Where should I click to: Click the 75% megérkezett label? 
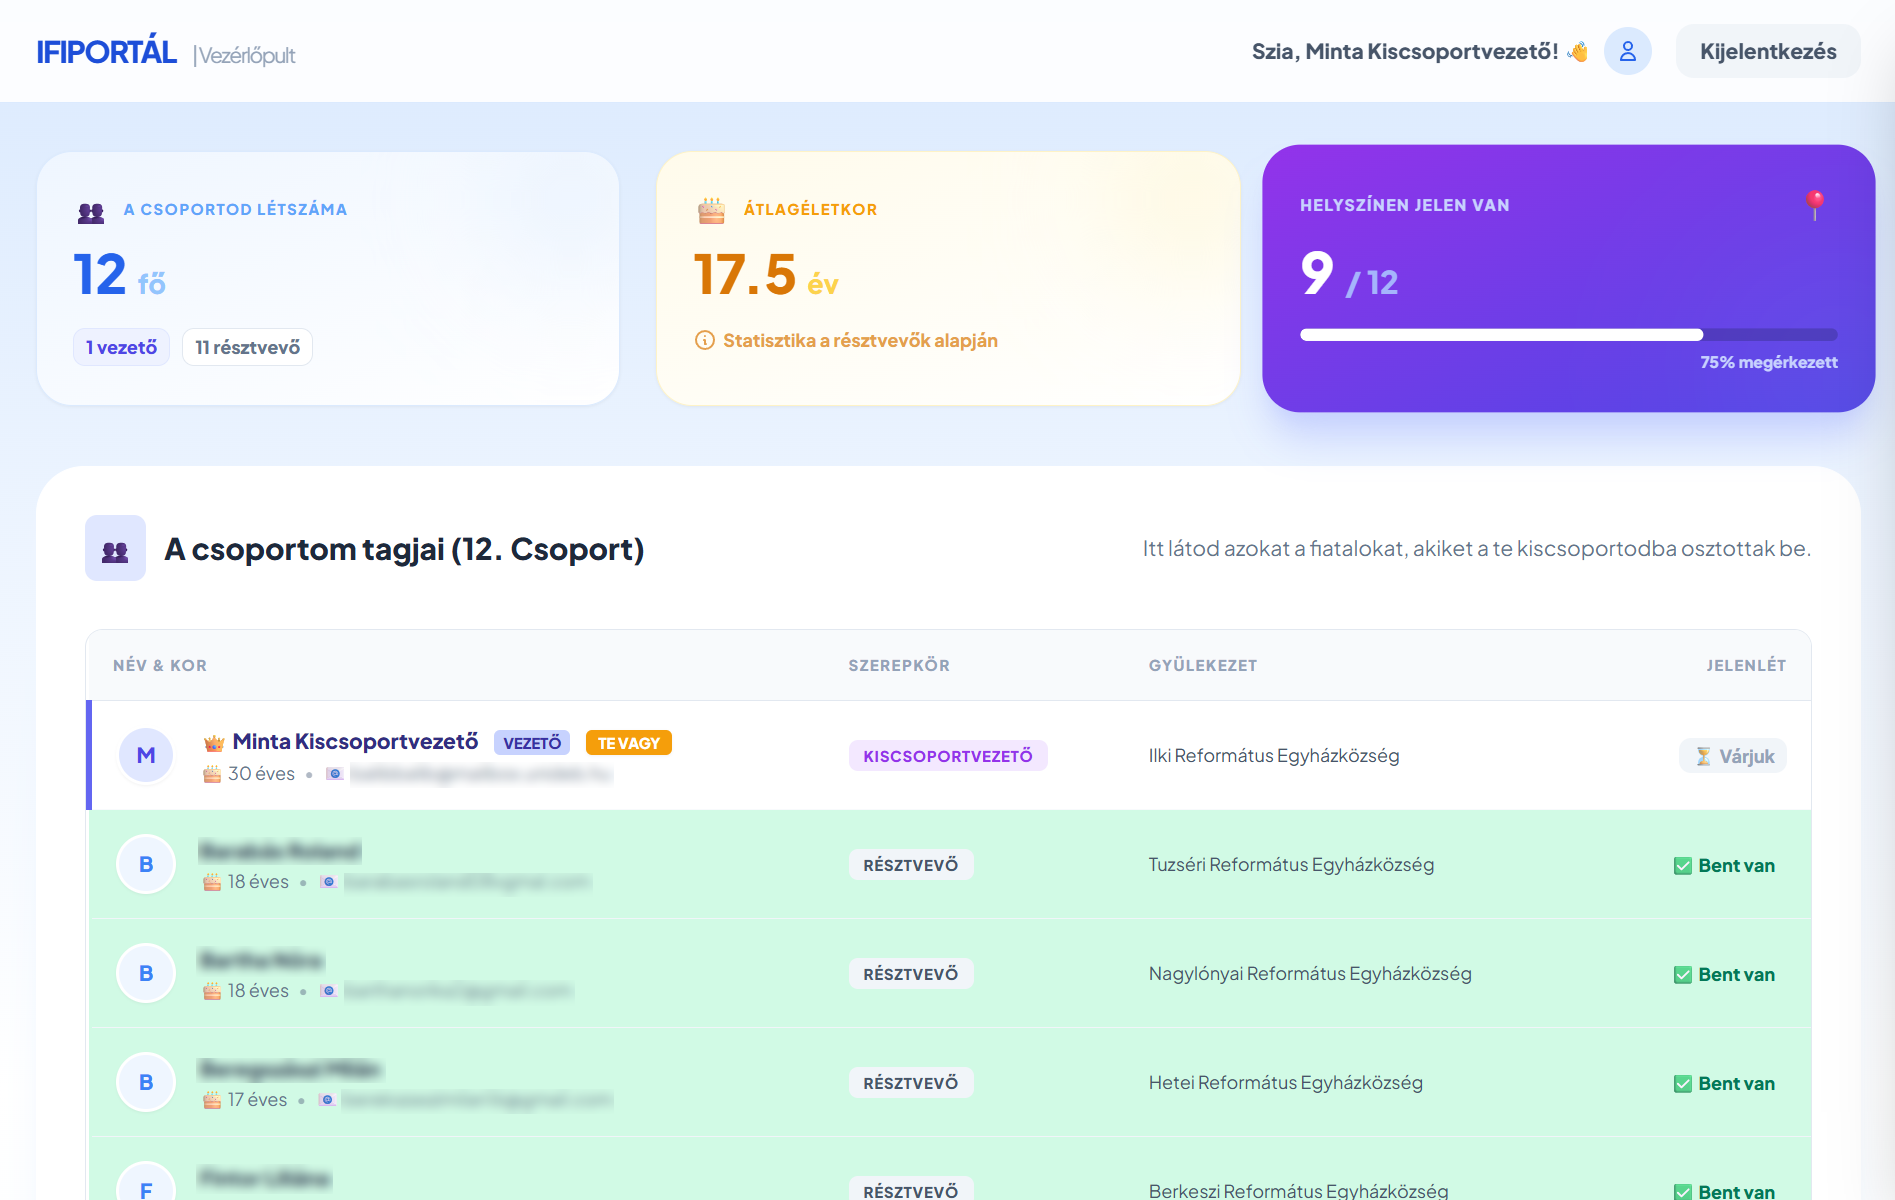point(1769,363)
